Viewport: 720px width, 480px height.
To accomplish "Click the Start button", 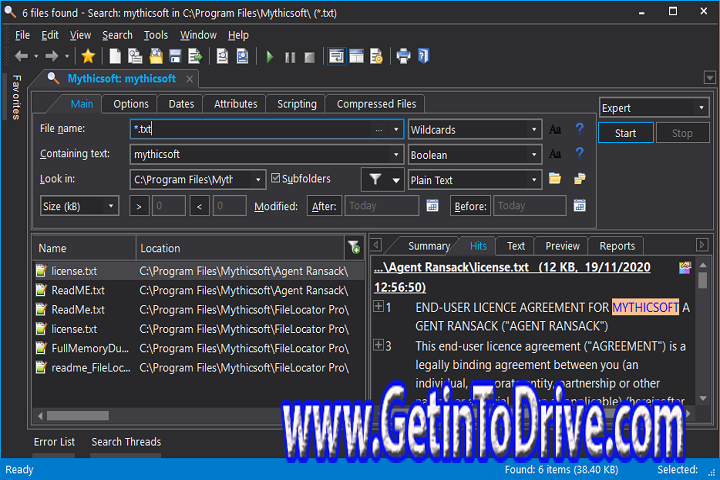I will click(x=625, y=133).
